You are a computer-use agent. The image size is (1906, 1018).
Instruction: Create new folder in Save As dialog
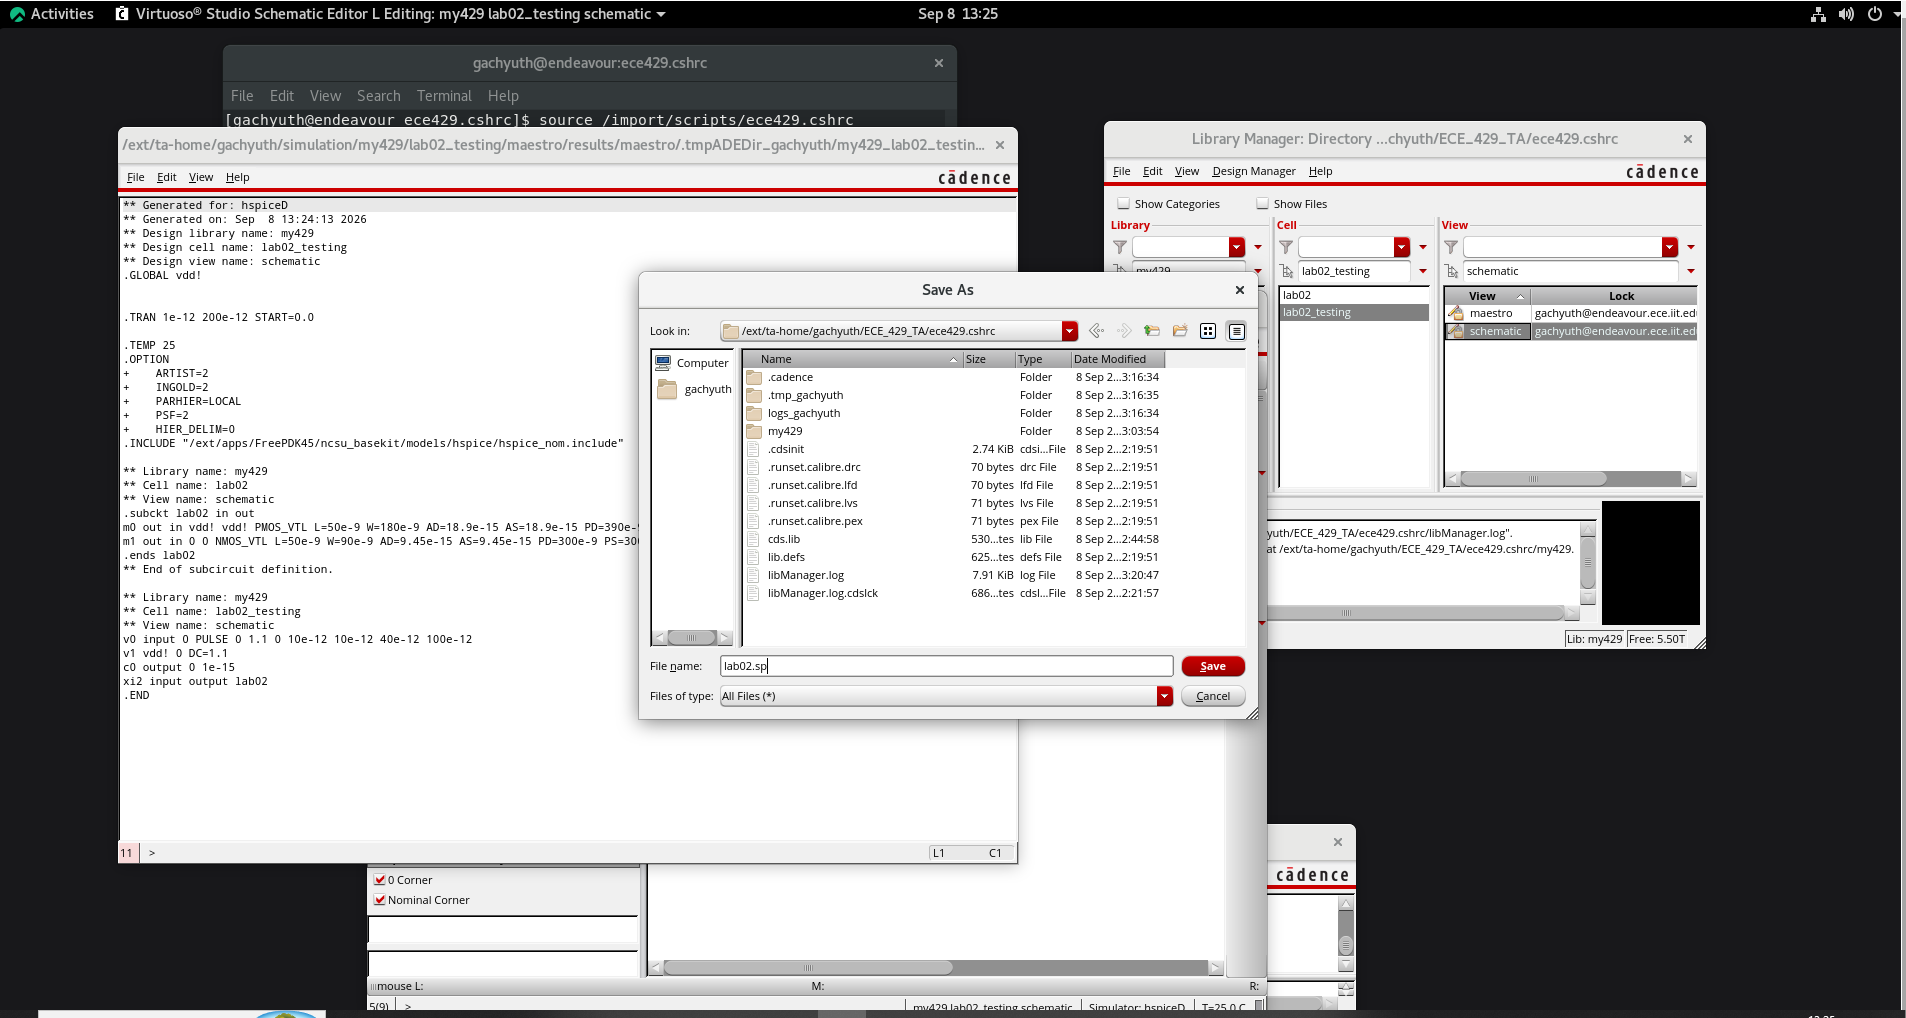[x=1180, y=331]
